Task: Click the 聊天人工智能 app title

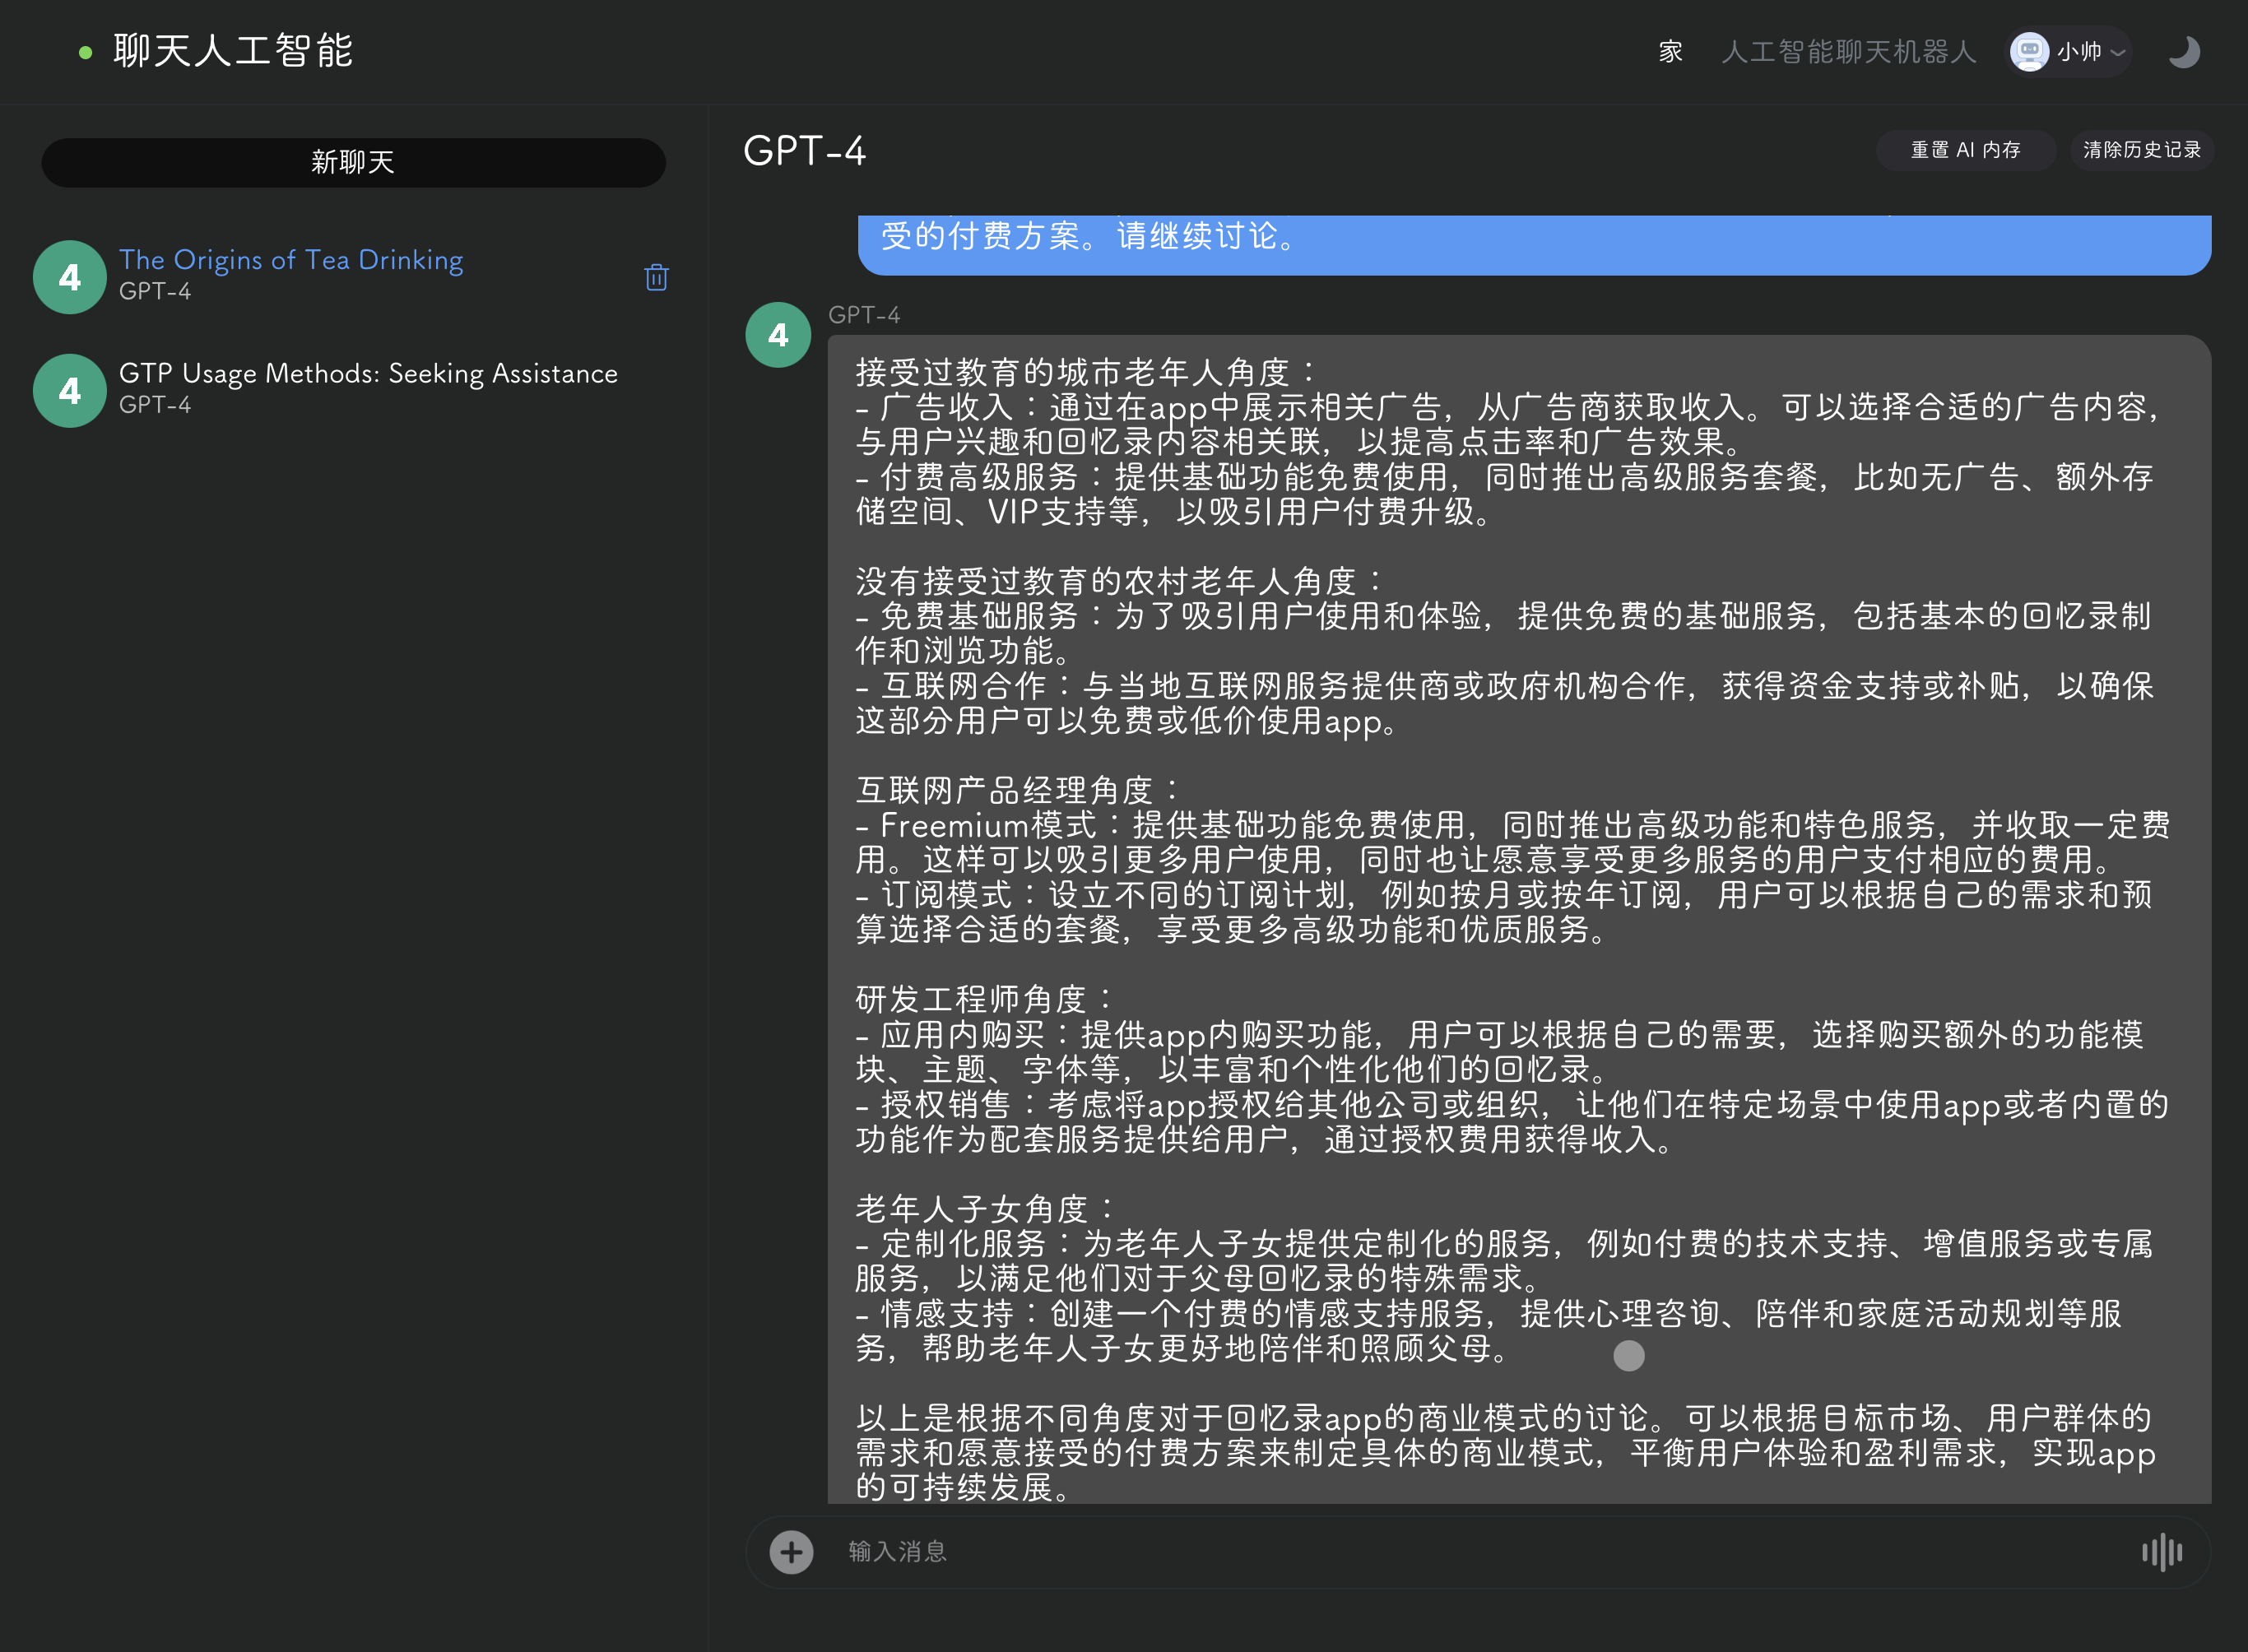Action: pos(233,52)
